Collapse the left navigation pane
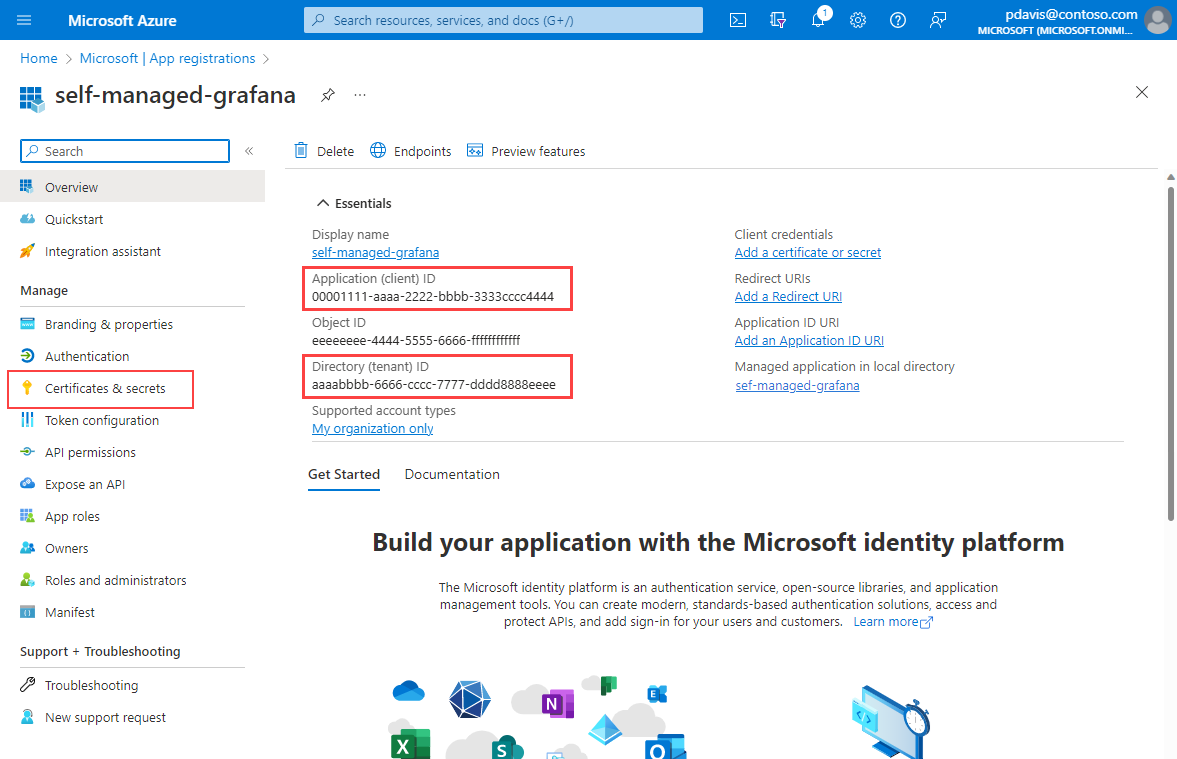 click(249, 151)
